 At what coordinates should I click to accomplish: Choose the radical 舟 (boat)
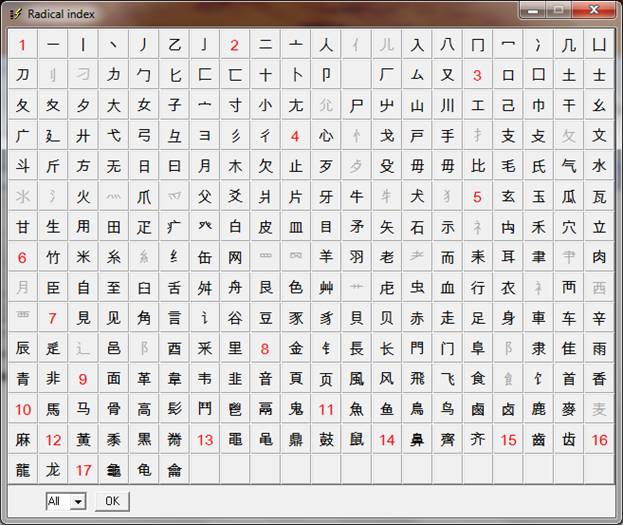click(235, 287)
